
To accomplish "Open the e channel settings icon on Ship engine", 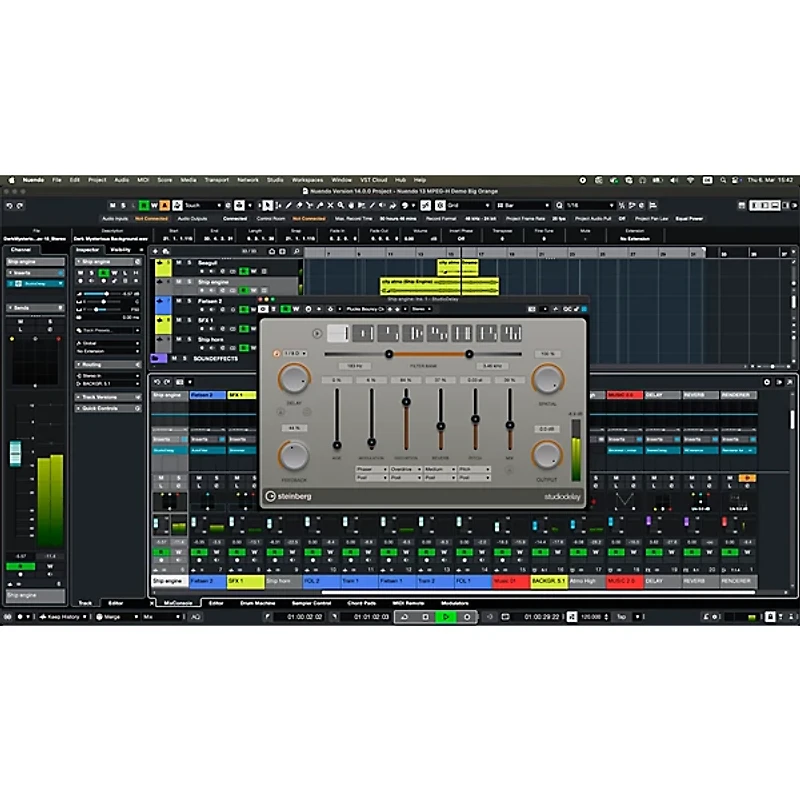I will click(222, 290).
